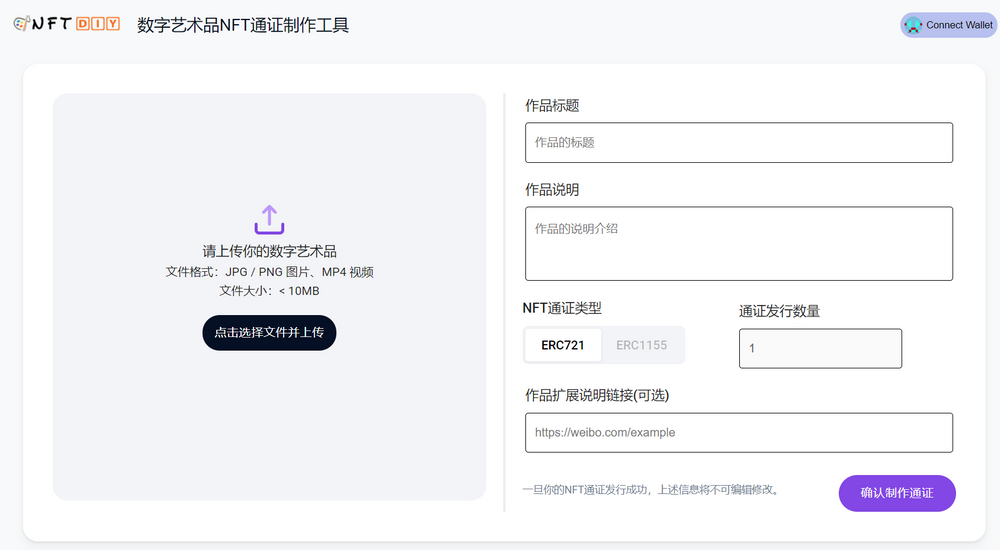Click the NFT DIY logo
1000x550 pixels.
pyautogui.click(x=66, y=24)
